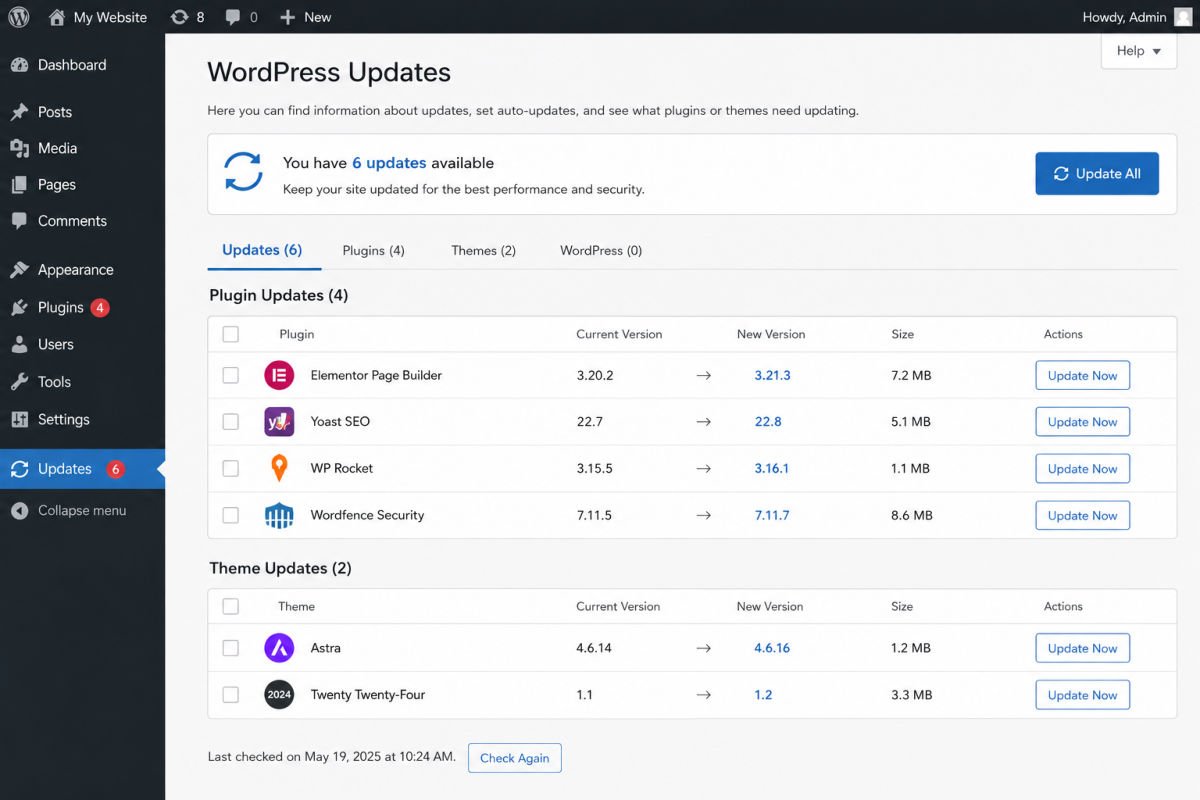This screenshot has height=800, width=1200.
Task: Click the Yoast SEO plugin logo
Action: point(279,422)
